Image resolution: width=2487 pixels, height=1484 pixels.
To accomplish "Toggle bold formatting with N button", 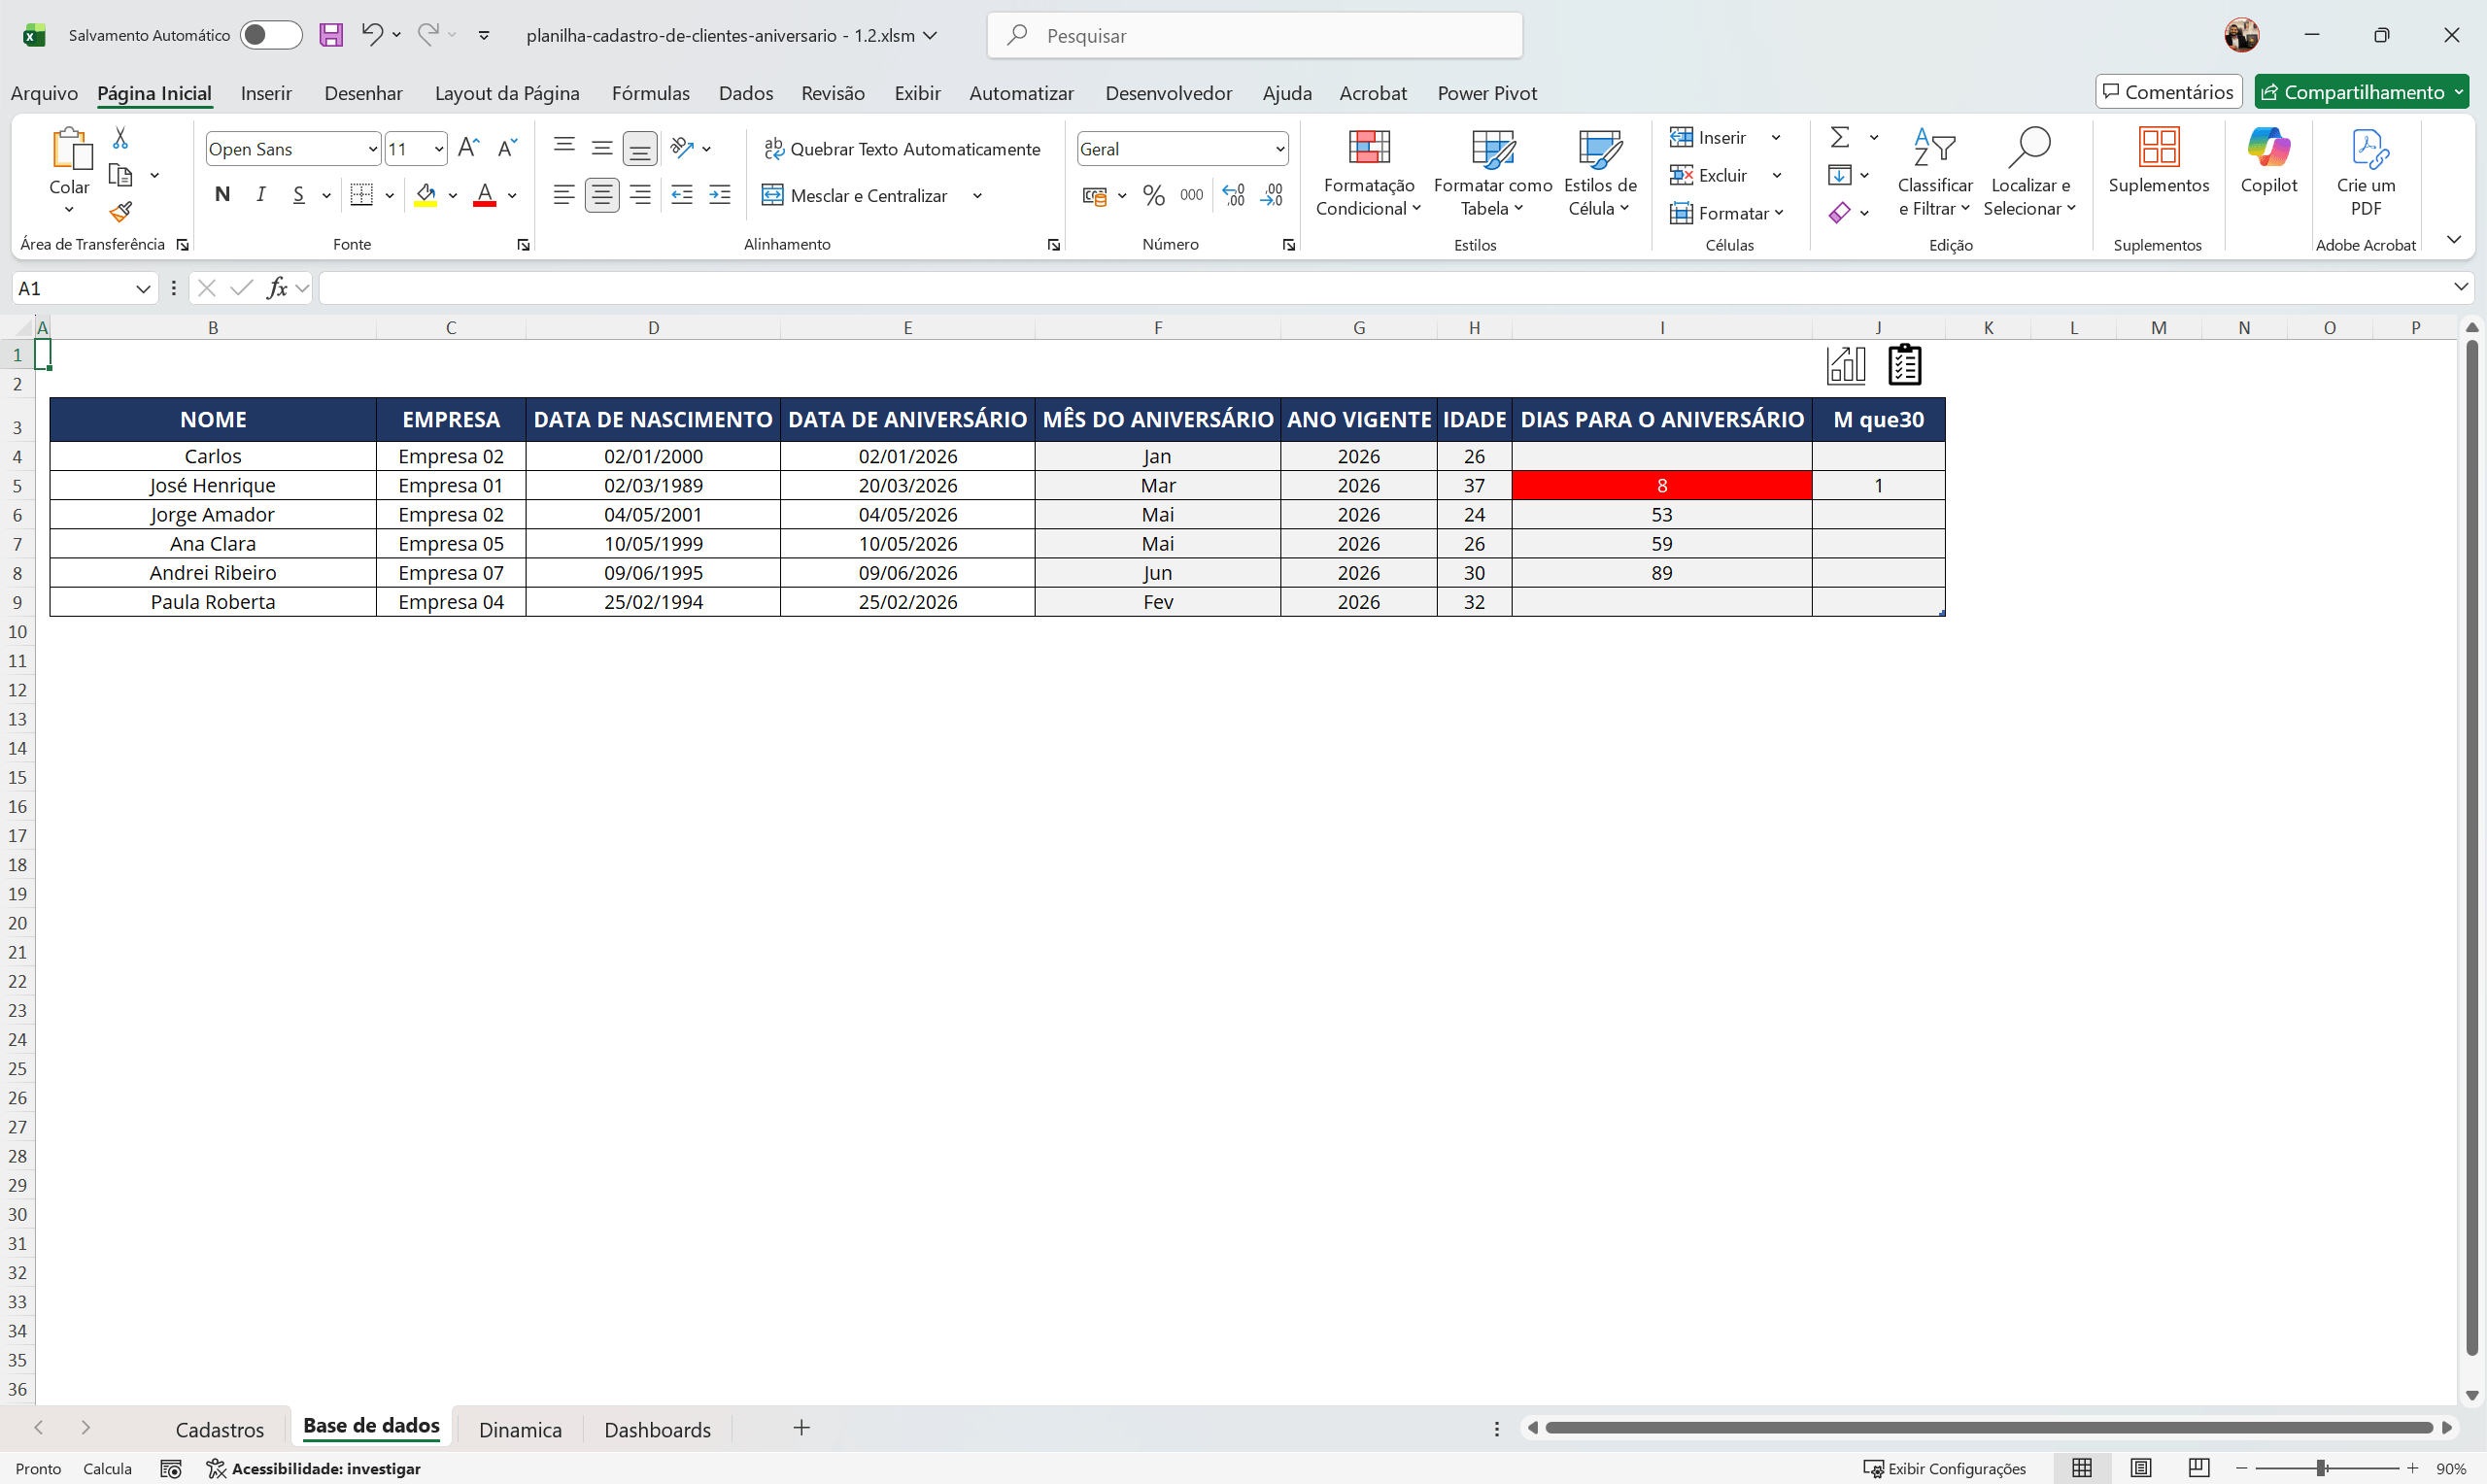I will tap(222, 194).
